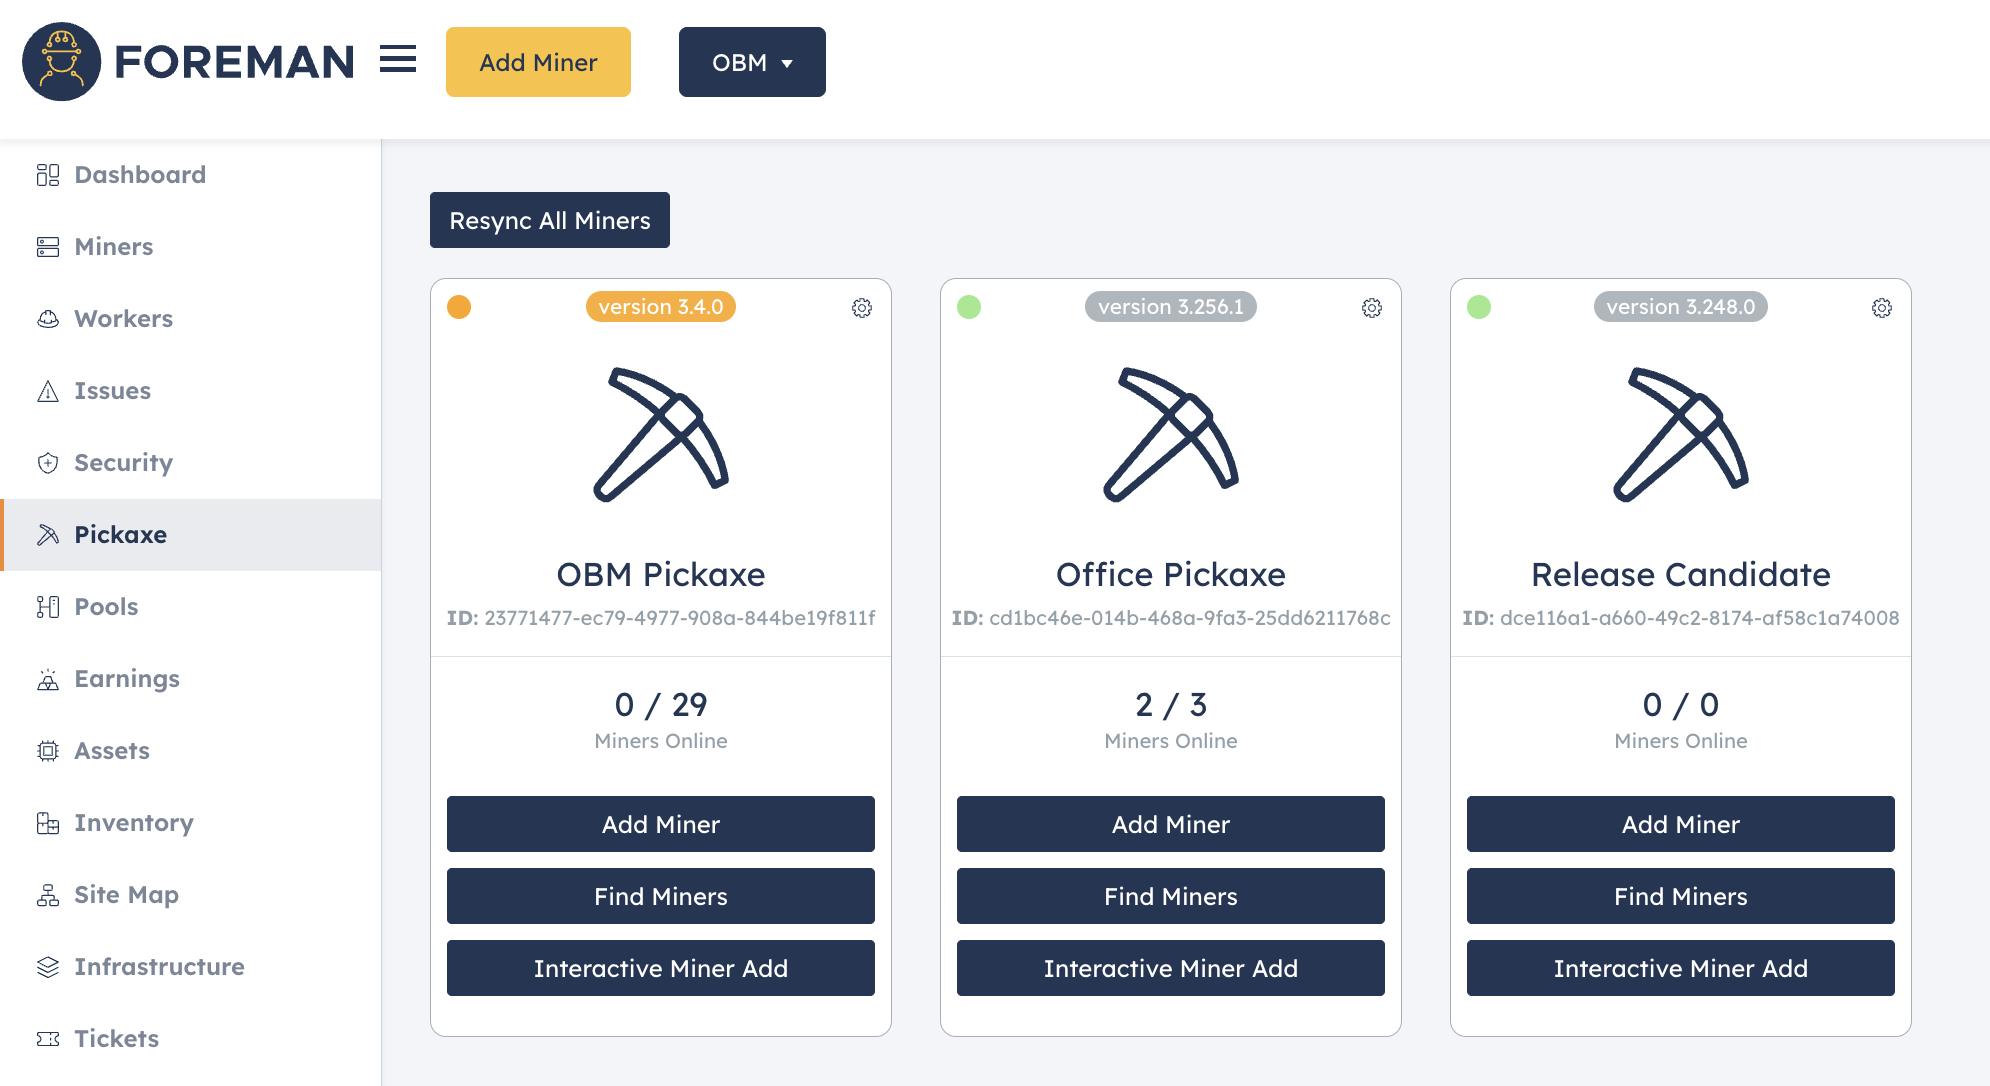Click Interactive Miner Add in OBM Pickaxe card
Screen dimensions: 1990x1086
[x=661, y=968]
